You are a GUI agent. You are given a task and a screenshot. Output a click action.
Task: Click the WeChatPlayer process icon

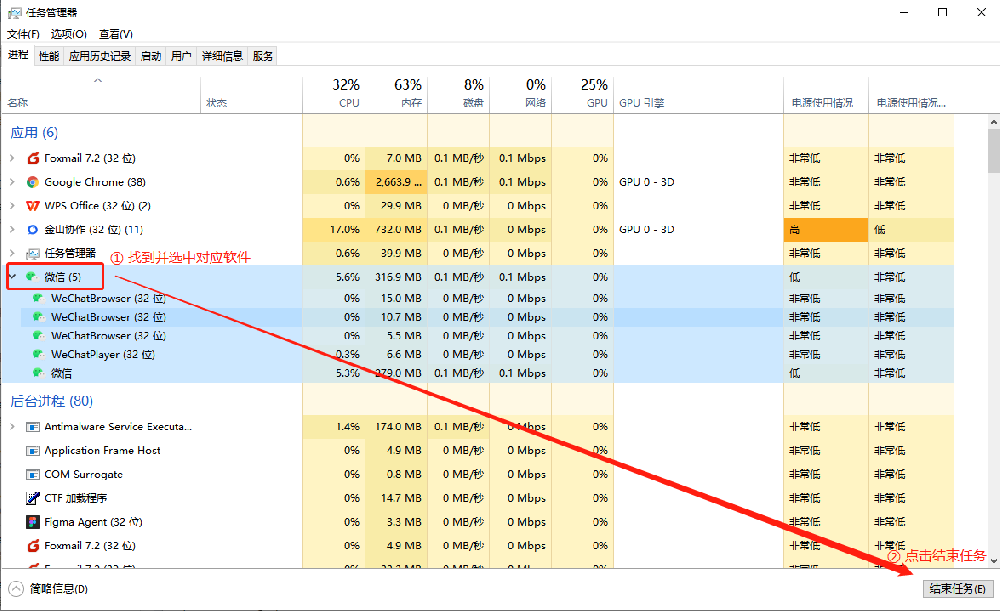coord(39,354)
